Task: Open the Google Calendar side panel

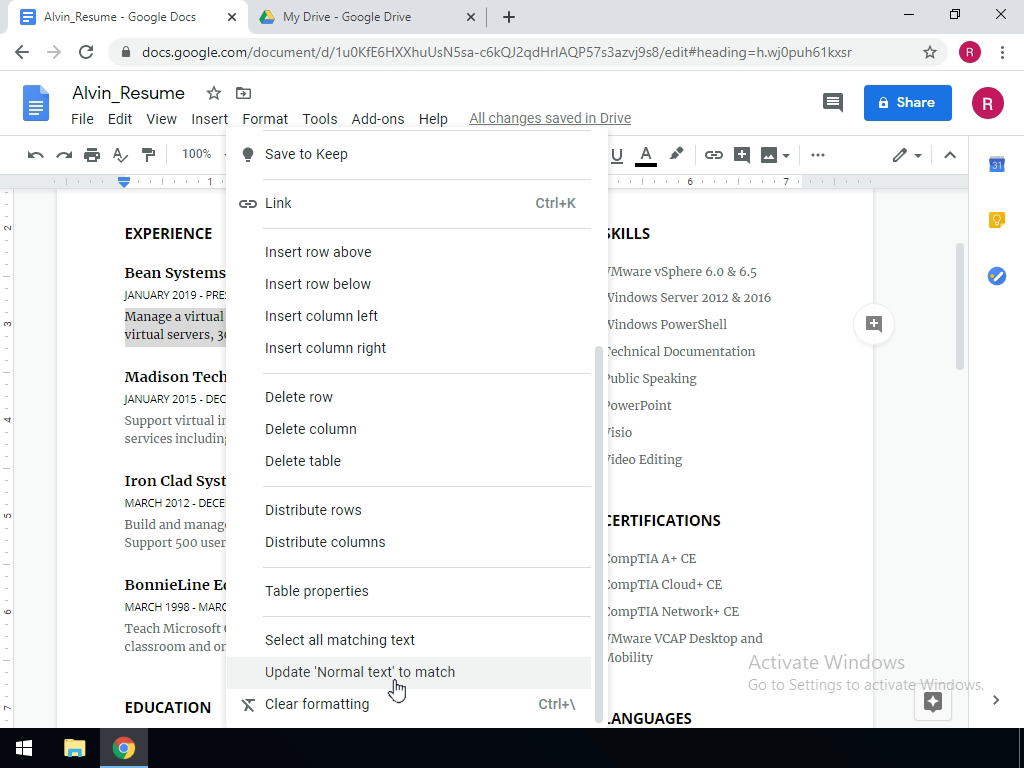Action: click(997, 165)
